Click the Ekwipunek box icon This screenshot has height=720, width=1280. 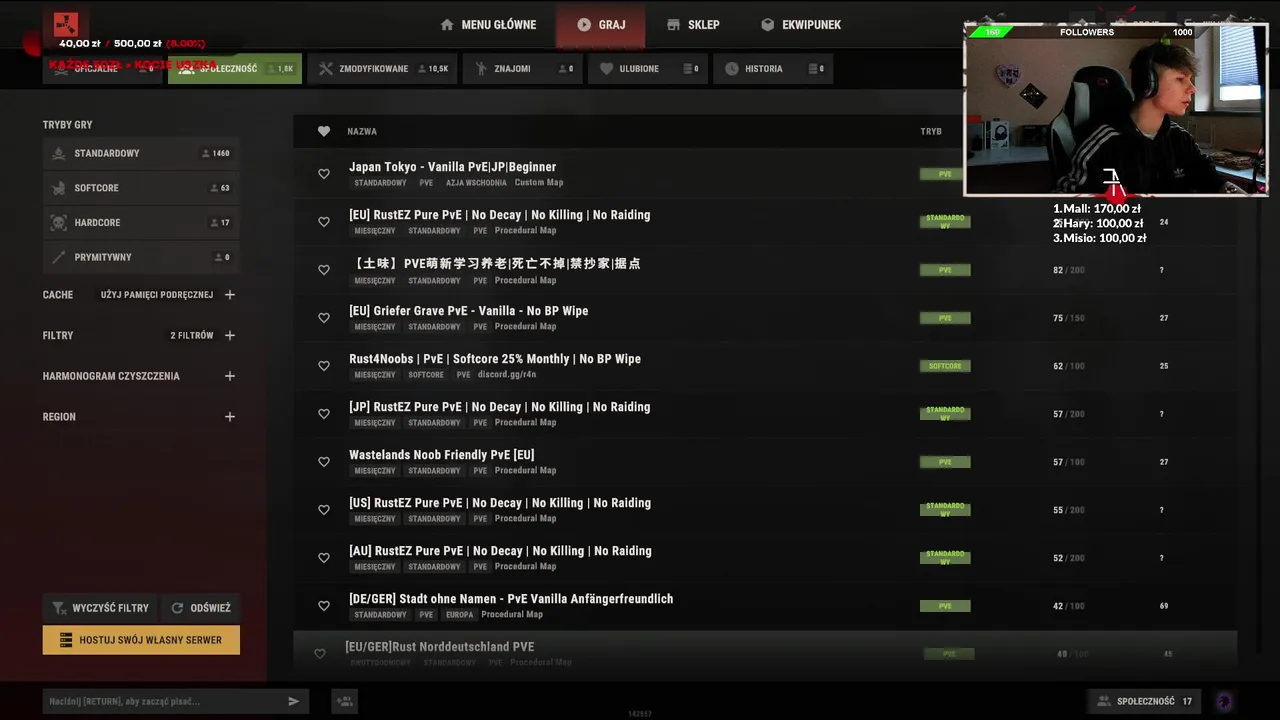(767, 24)
